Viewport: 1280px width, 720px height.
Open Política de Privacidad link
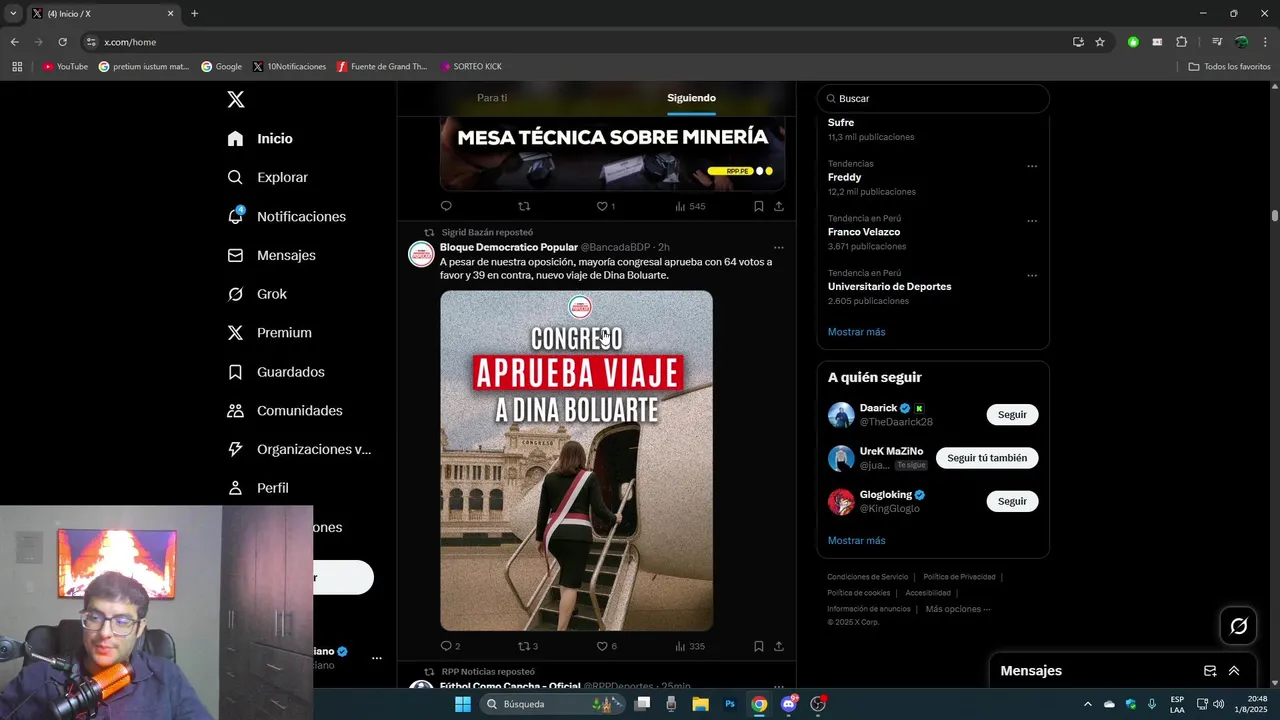coord(959,577)
